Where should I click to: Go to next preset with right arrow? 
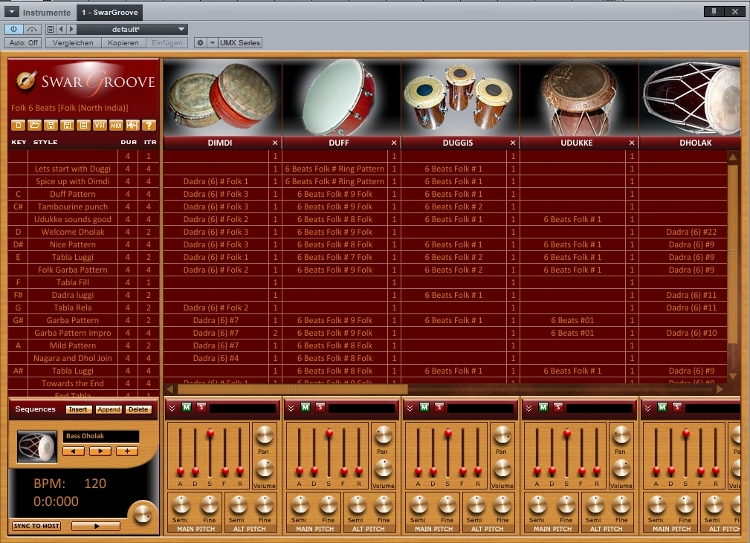71,29
